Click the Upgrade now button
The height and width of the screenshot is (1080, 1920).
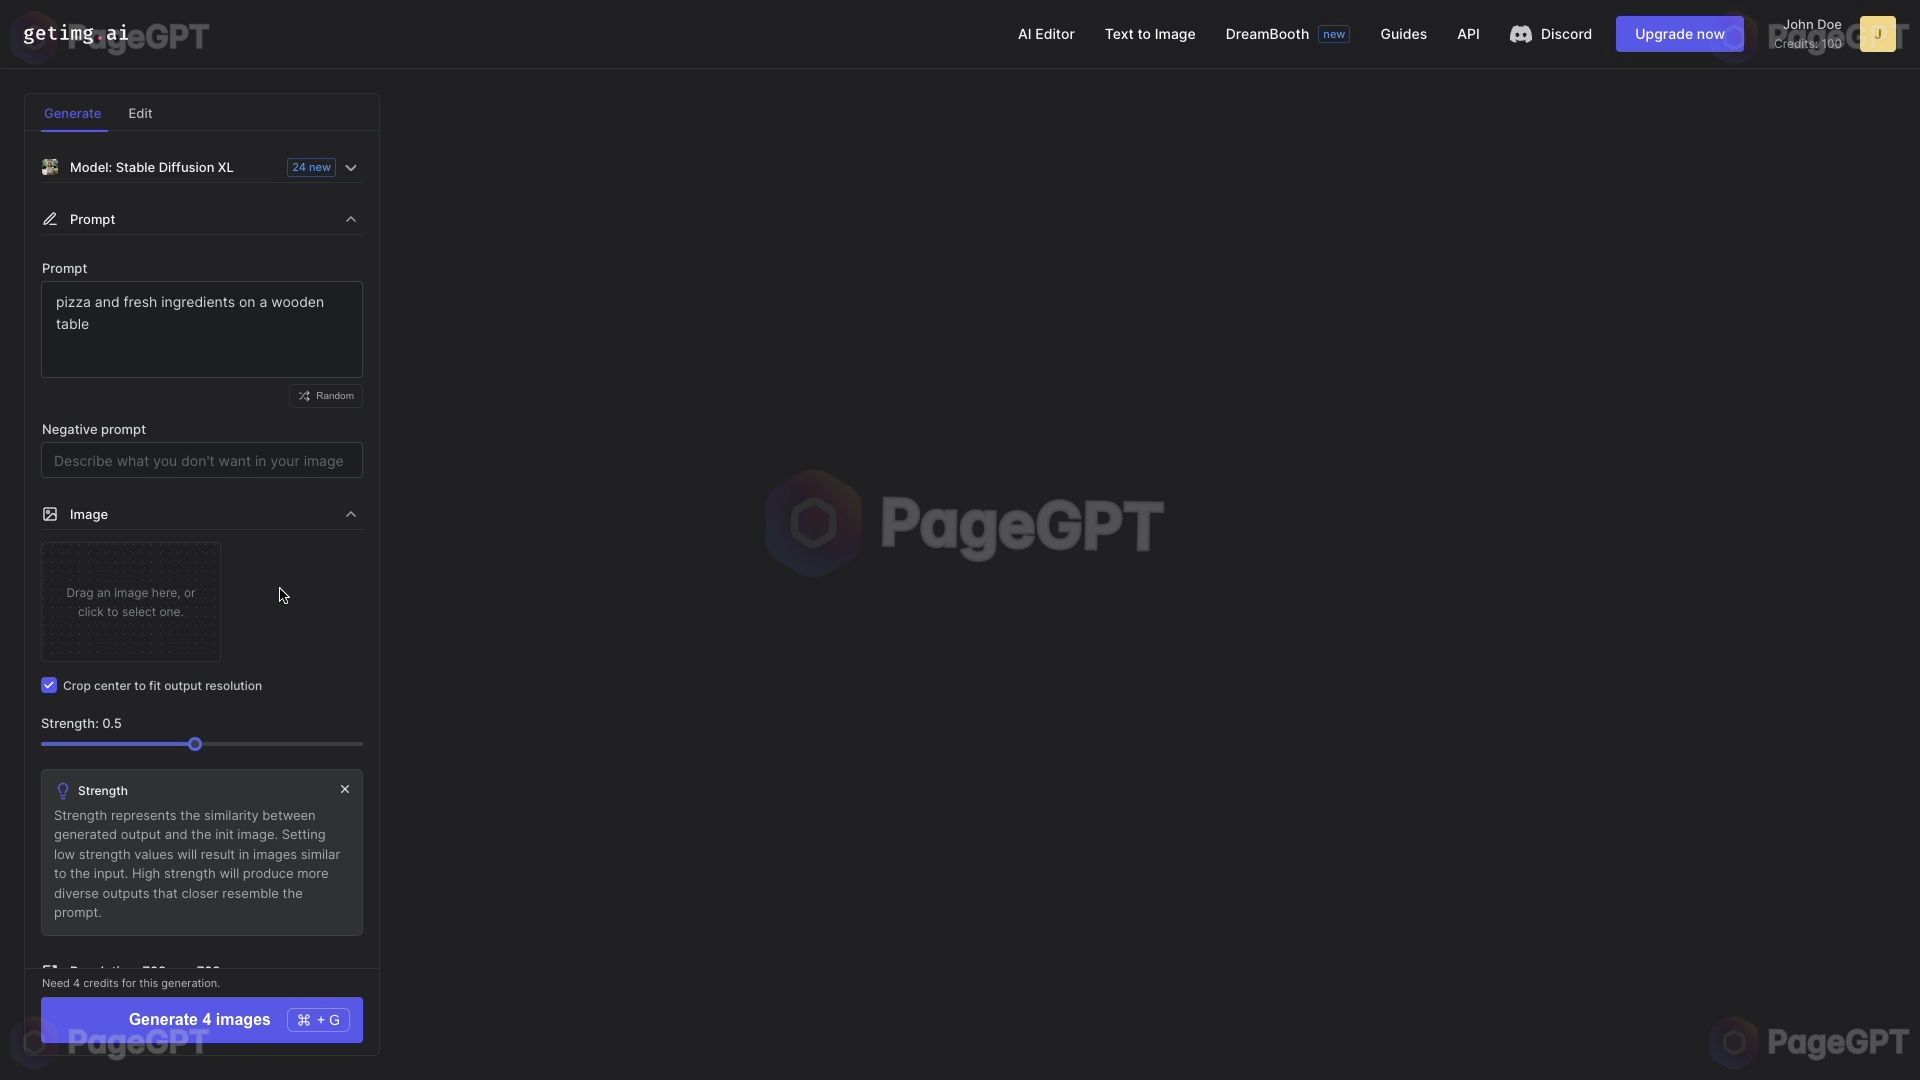coord(1680,33)
